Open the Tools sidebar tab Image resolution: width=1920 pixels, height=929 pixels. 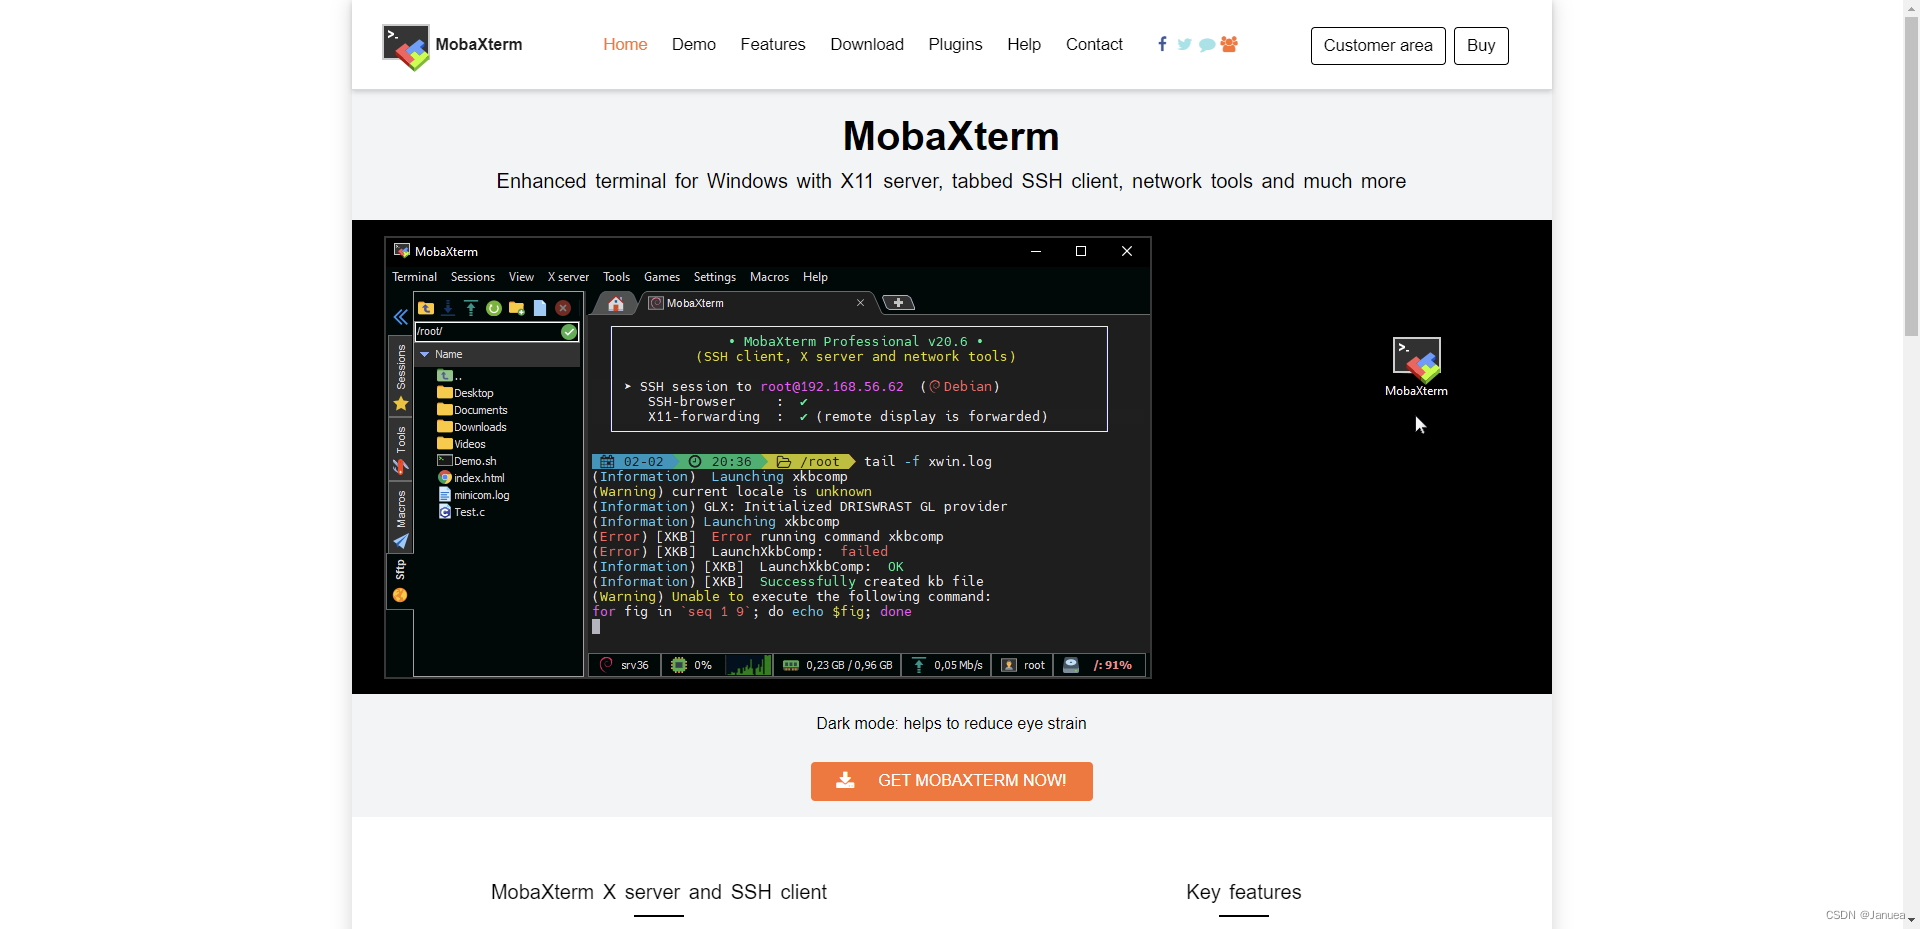tap(401, 449)
